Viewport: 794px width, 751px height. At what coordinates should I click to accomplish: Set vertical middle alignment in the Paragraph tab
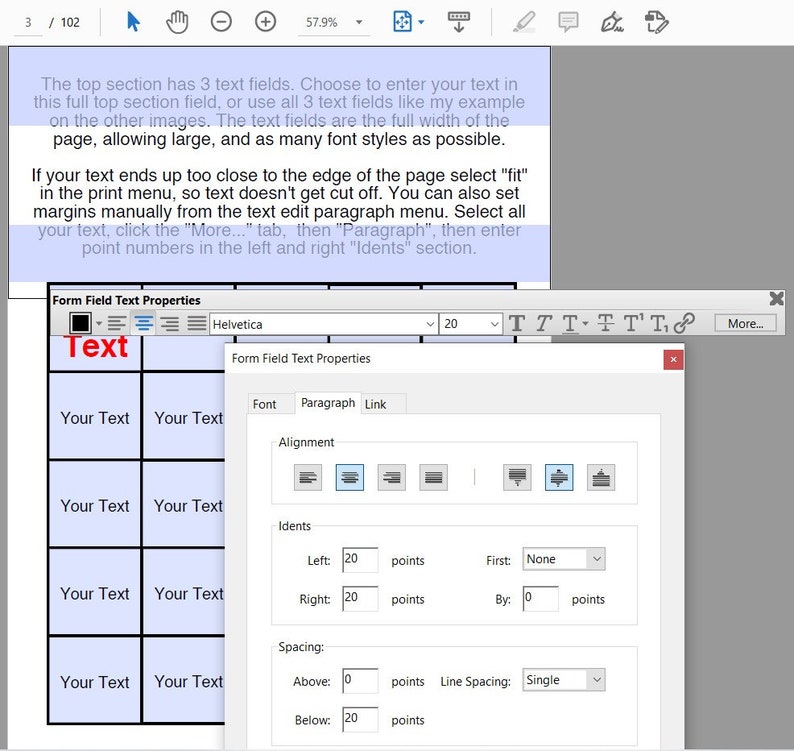[559, 477]
